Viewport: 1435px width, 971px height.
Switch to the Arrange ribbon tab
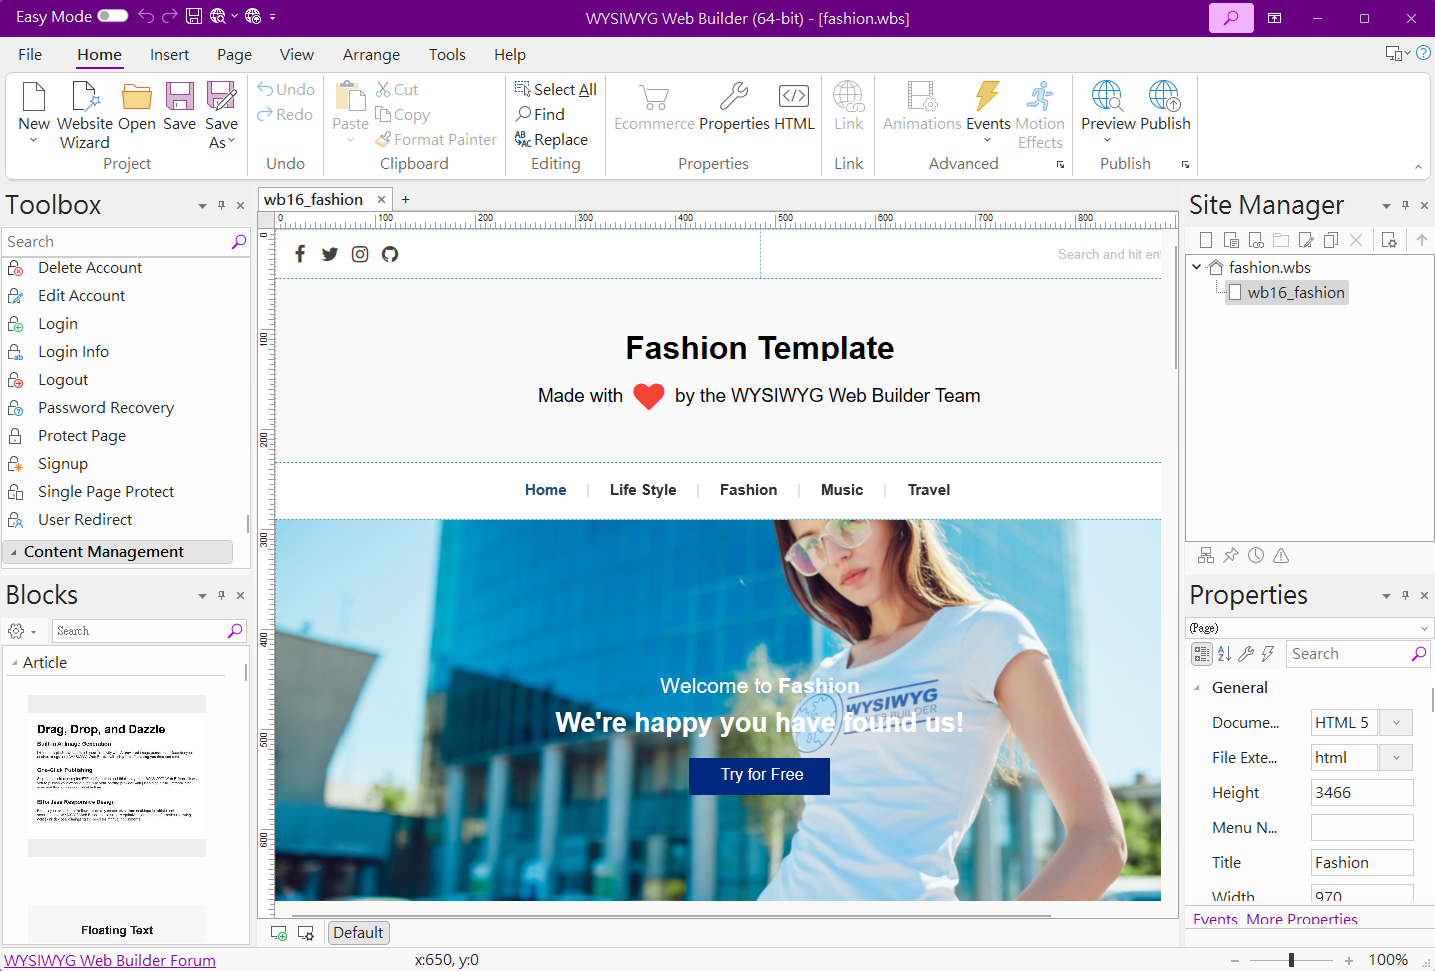point(371,54)
